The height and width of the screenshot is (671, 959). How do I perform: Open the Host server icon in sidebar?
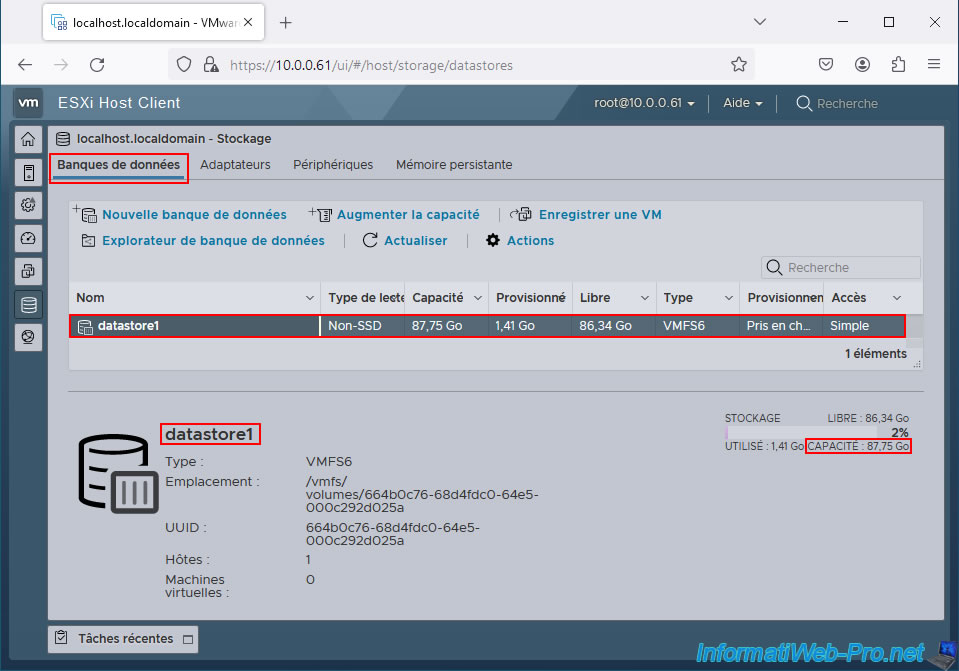click(x=28, y=172)
